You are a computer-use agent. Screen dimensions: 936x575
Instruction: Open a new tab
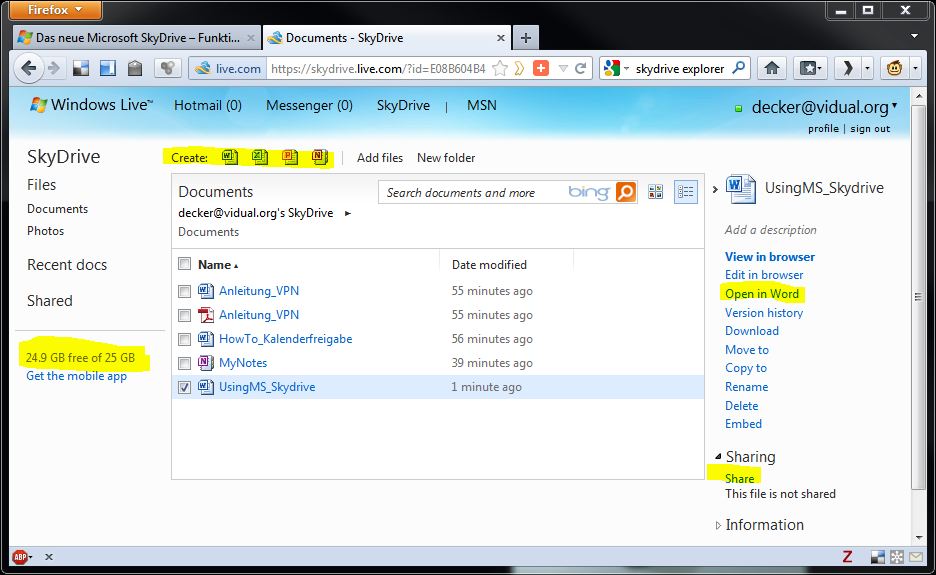(525, 38)
